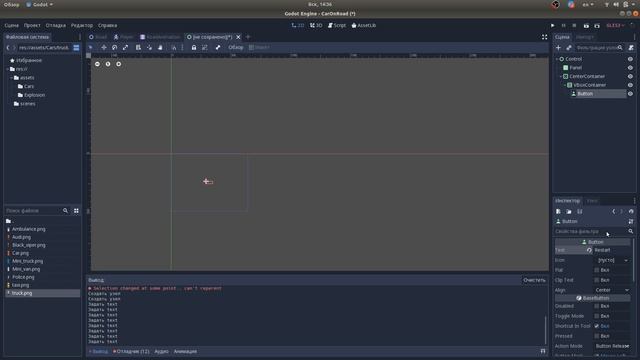640x360 pixels.
Task: Create a new resource in Inspector
Action: coord(558,211)
